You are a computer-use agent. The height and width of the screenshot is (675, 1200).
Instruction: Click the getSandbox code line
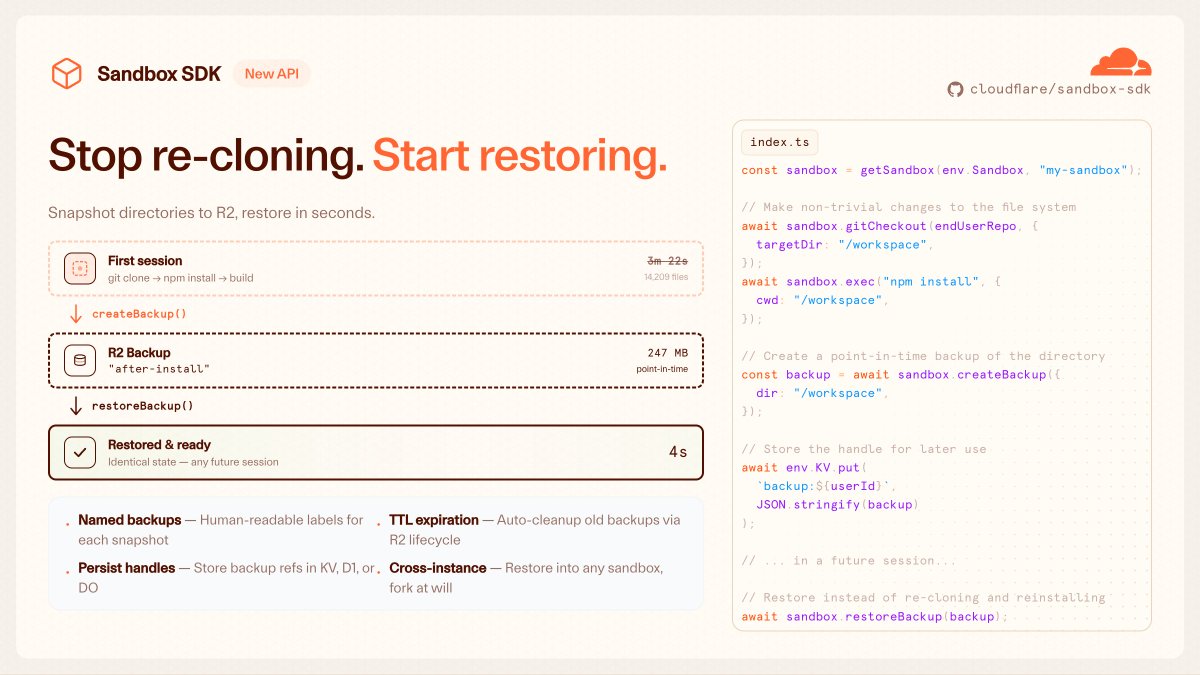tap(941, 170)
